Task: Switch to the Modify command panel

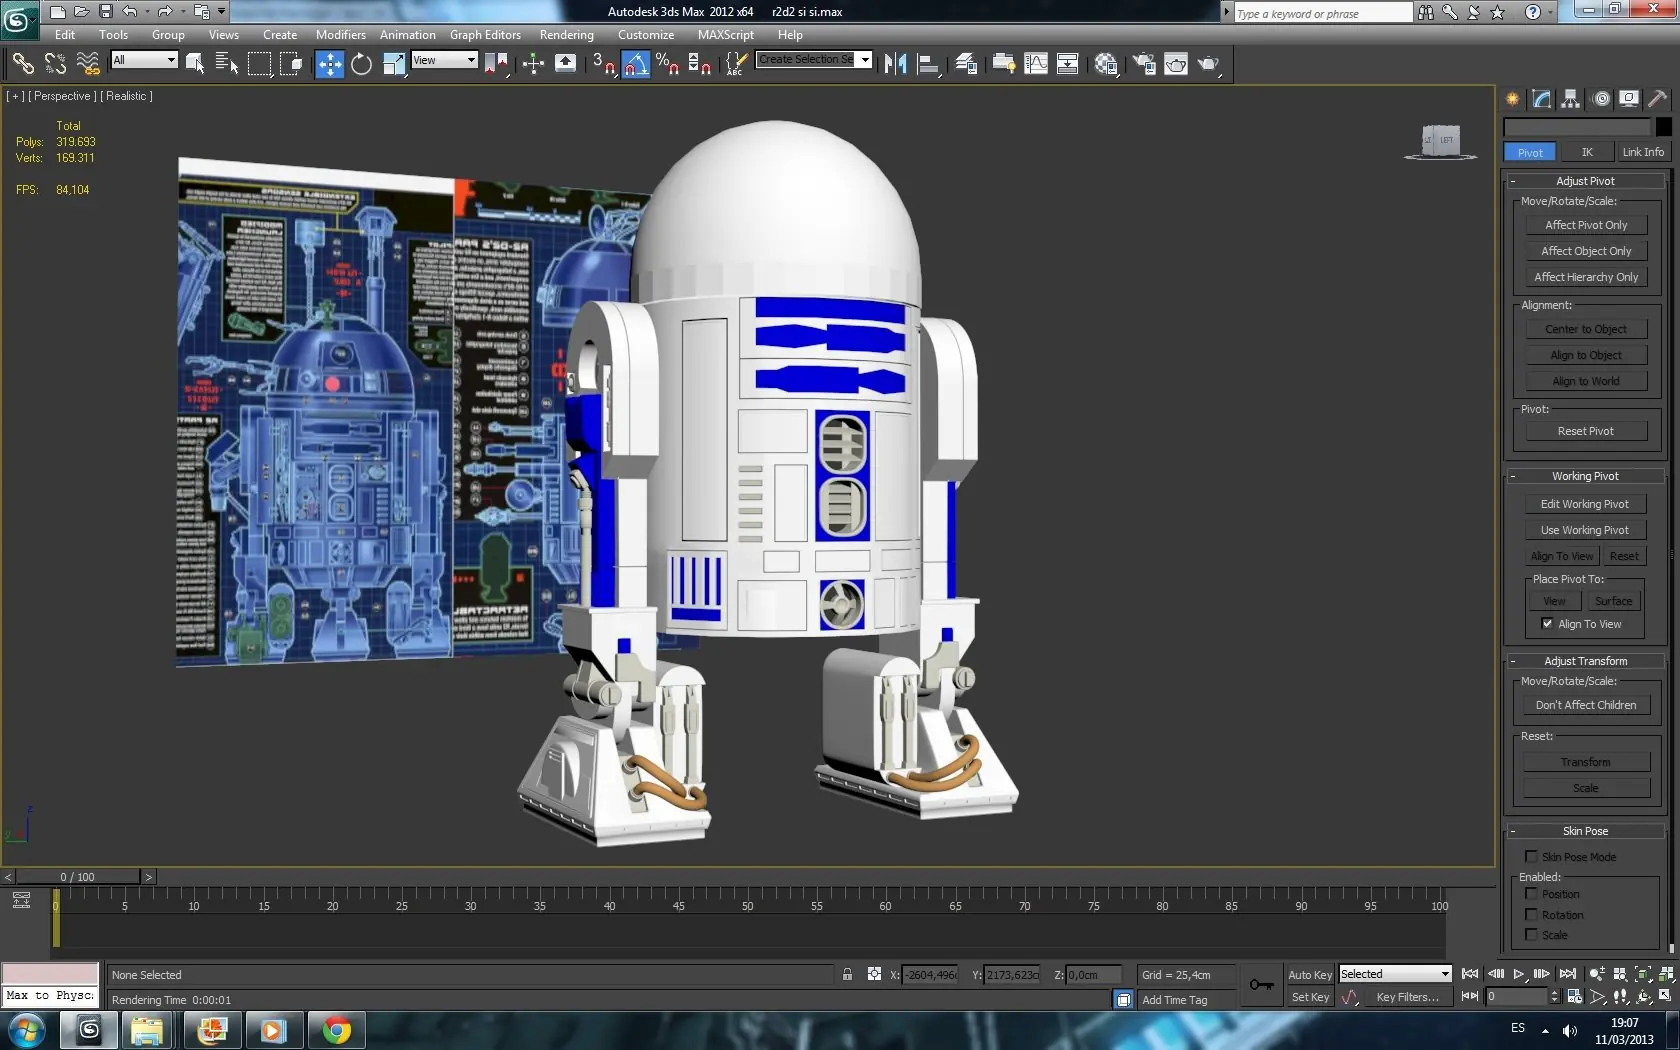Action: click(x=1541, y=98)
